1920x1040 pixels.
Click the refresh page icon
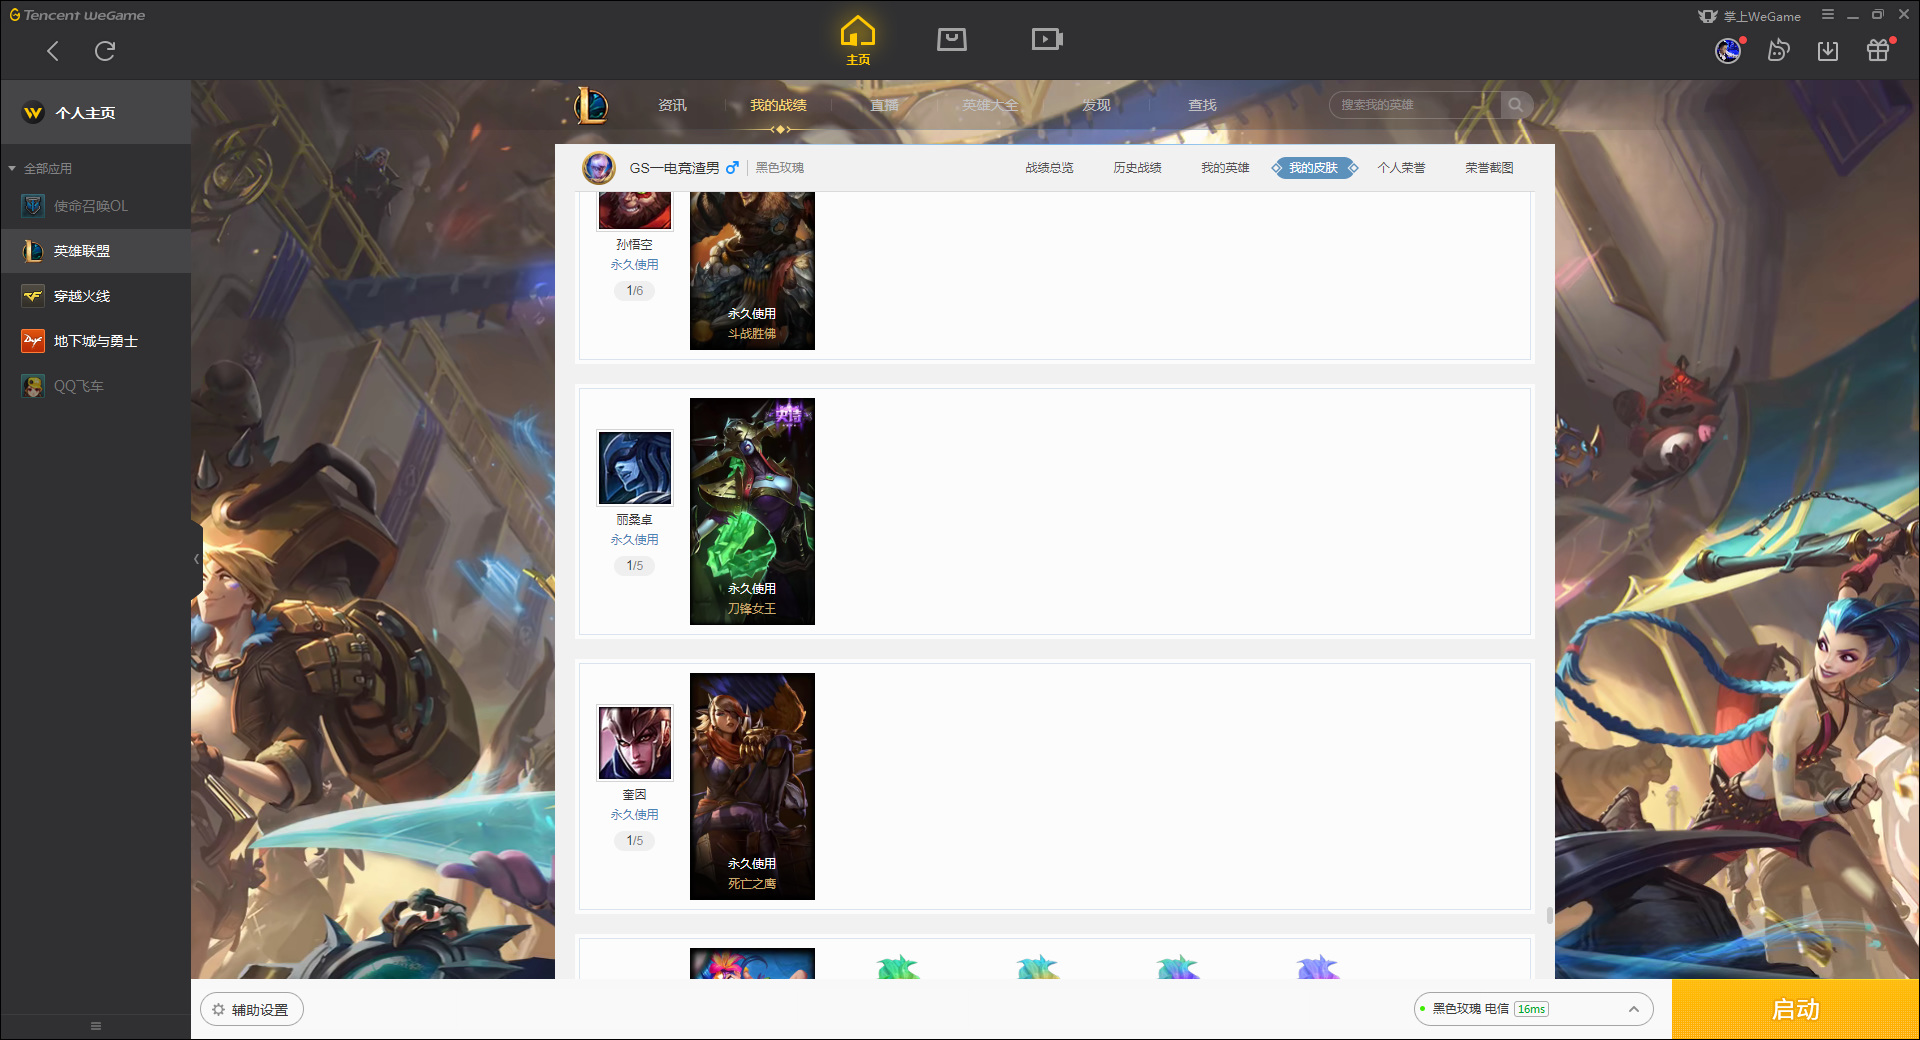point(105,51)
